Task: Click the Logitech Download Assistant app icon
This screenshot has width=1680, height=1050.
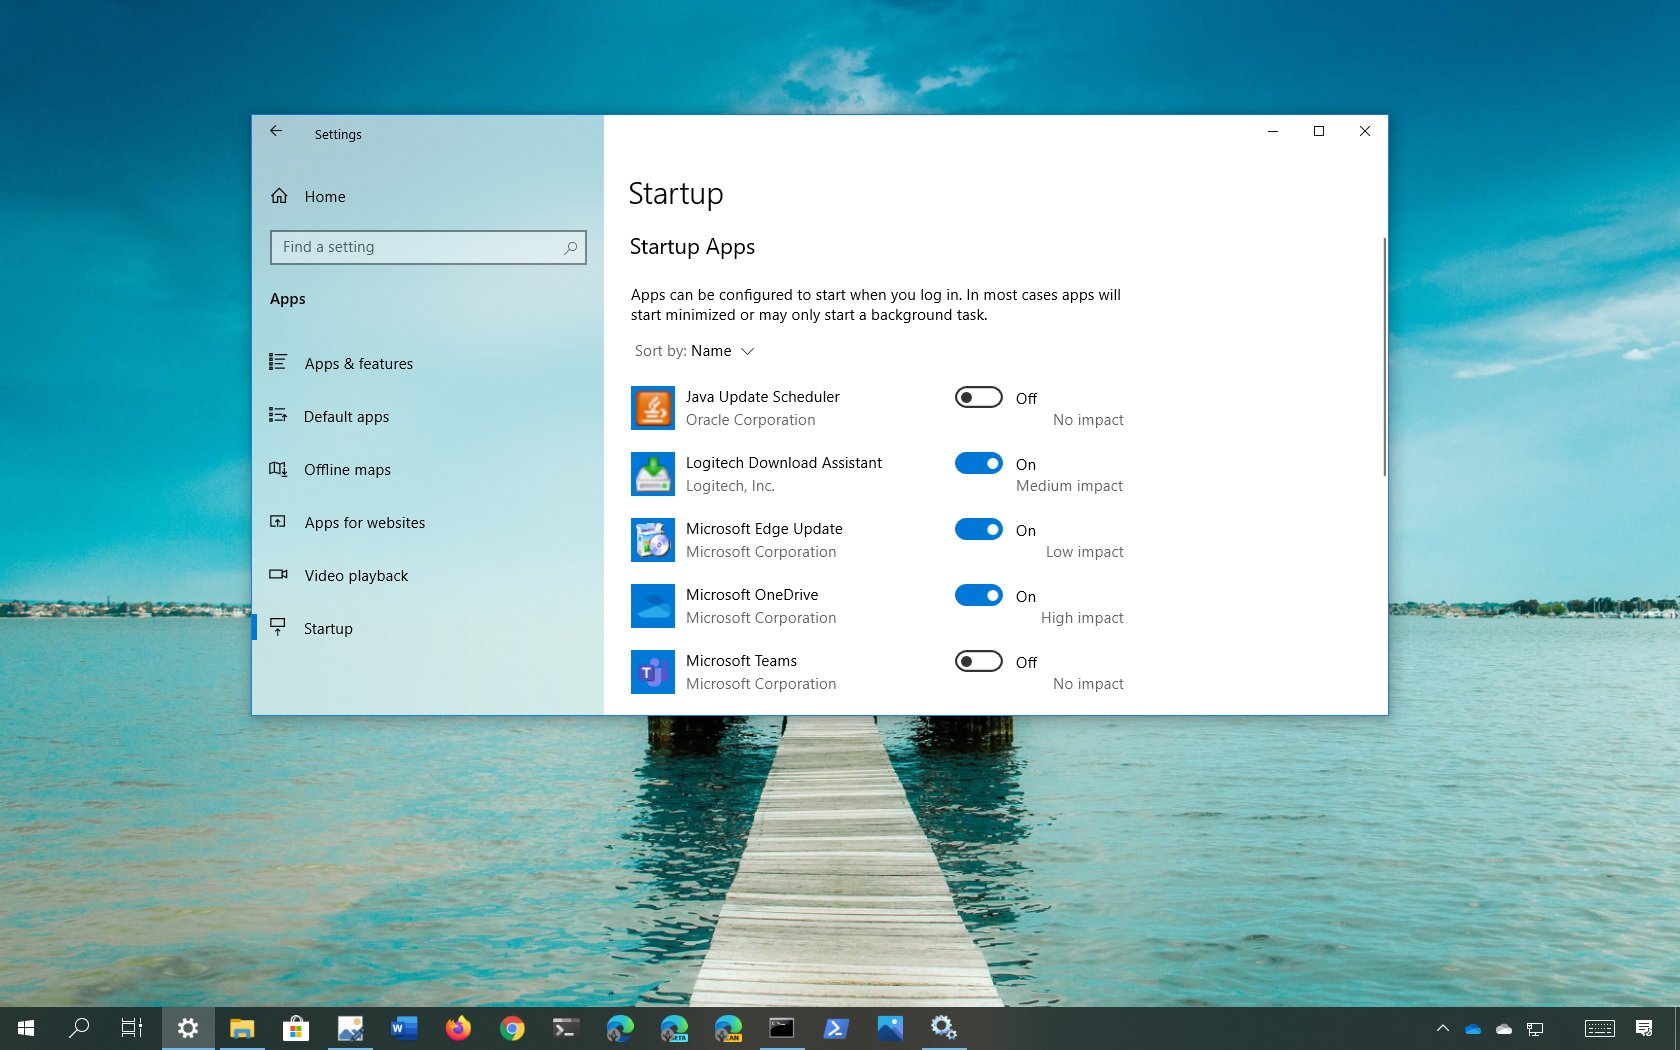Action: tap(653, 474)
